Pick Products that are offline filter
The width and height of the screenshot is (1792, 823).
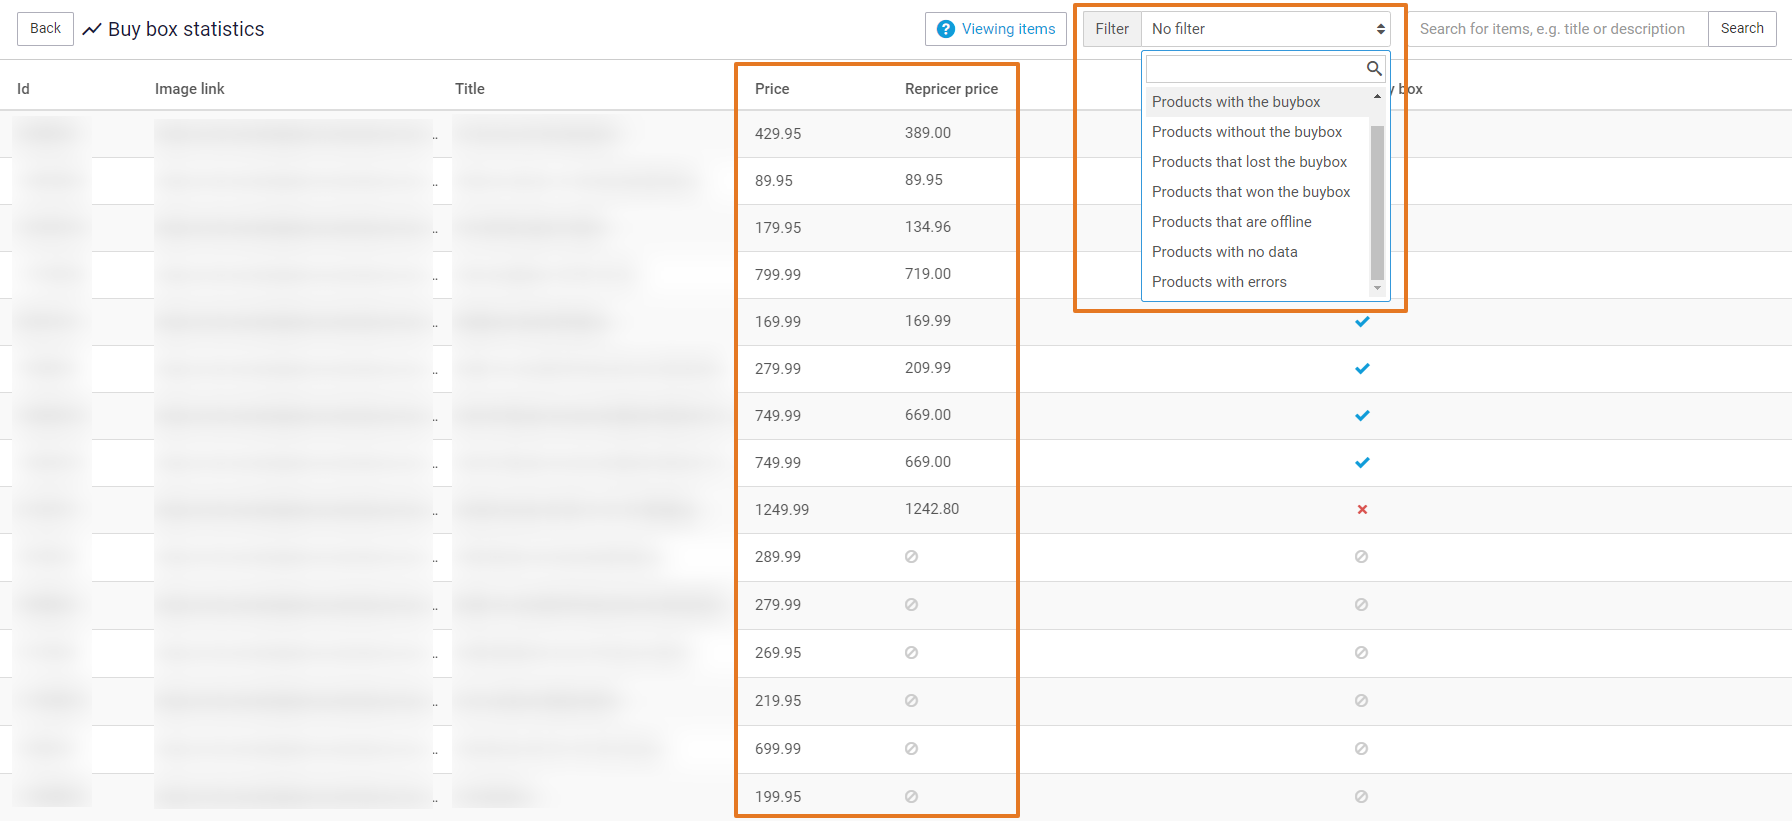tap(1231, 222)
